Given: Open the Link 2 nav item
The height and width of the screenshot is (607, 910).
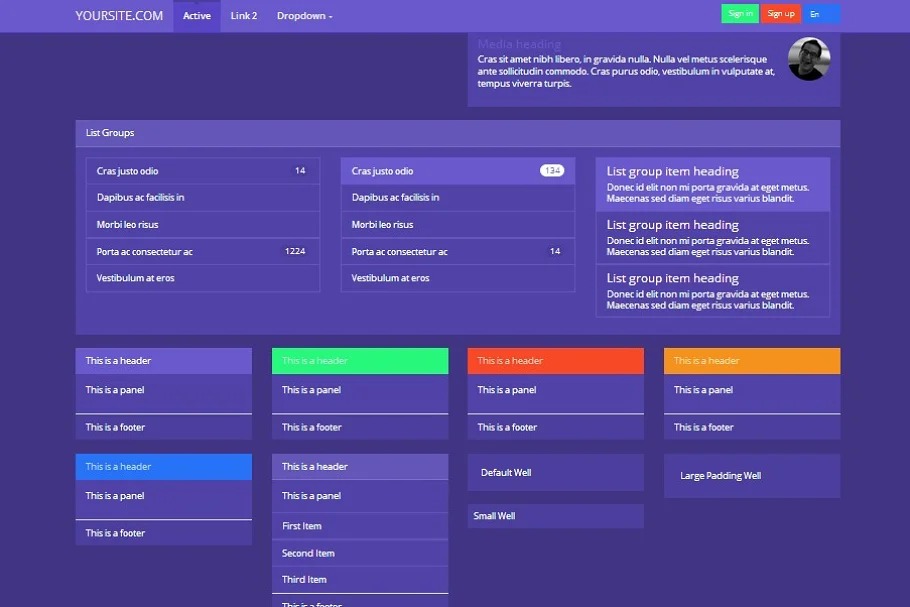Looking at the screenshot, I should pyautogui.click(x=243, y=16).
